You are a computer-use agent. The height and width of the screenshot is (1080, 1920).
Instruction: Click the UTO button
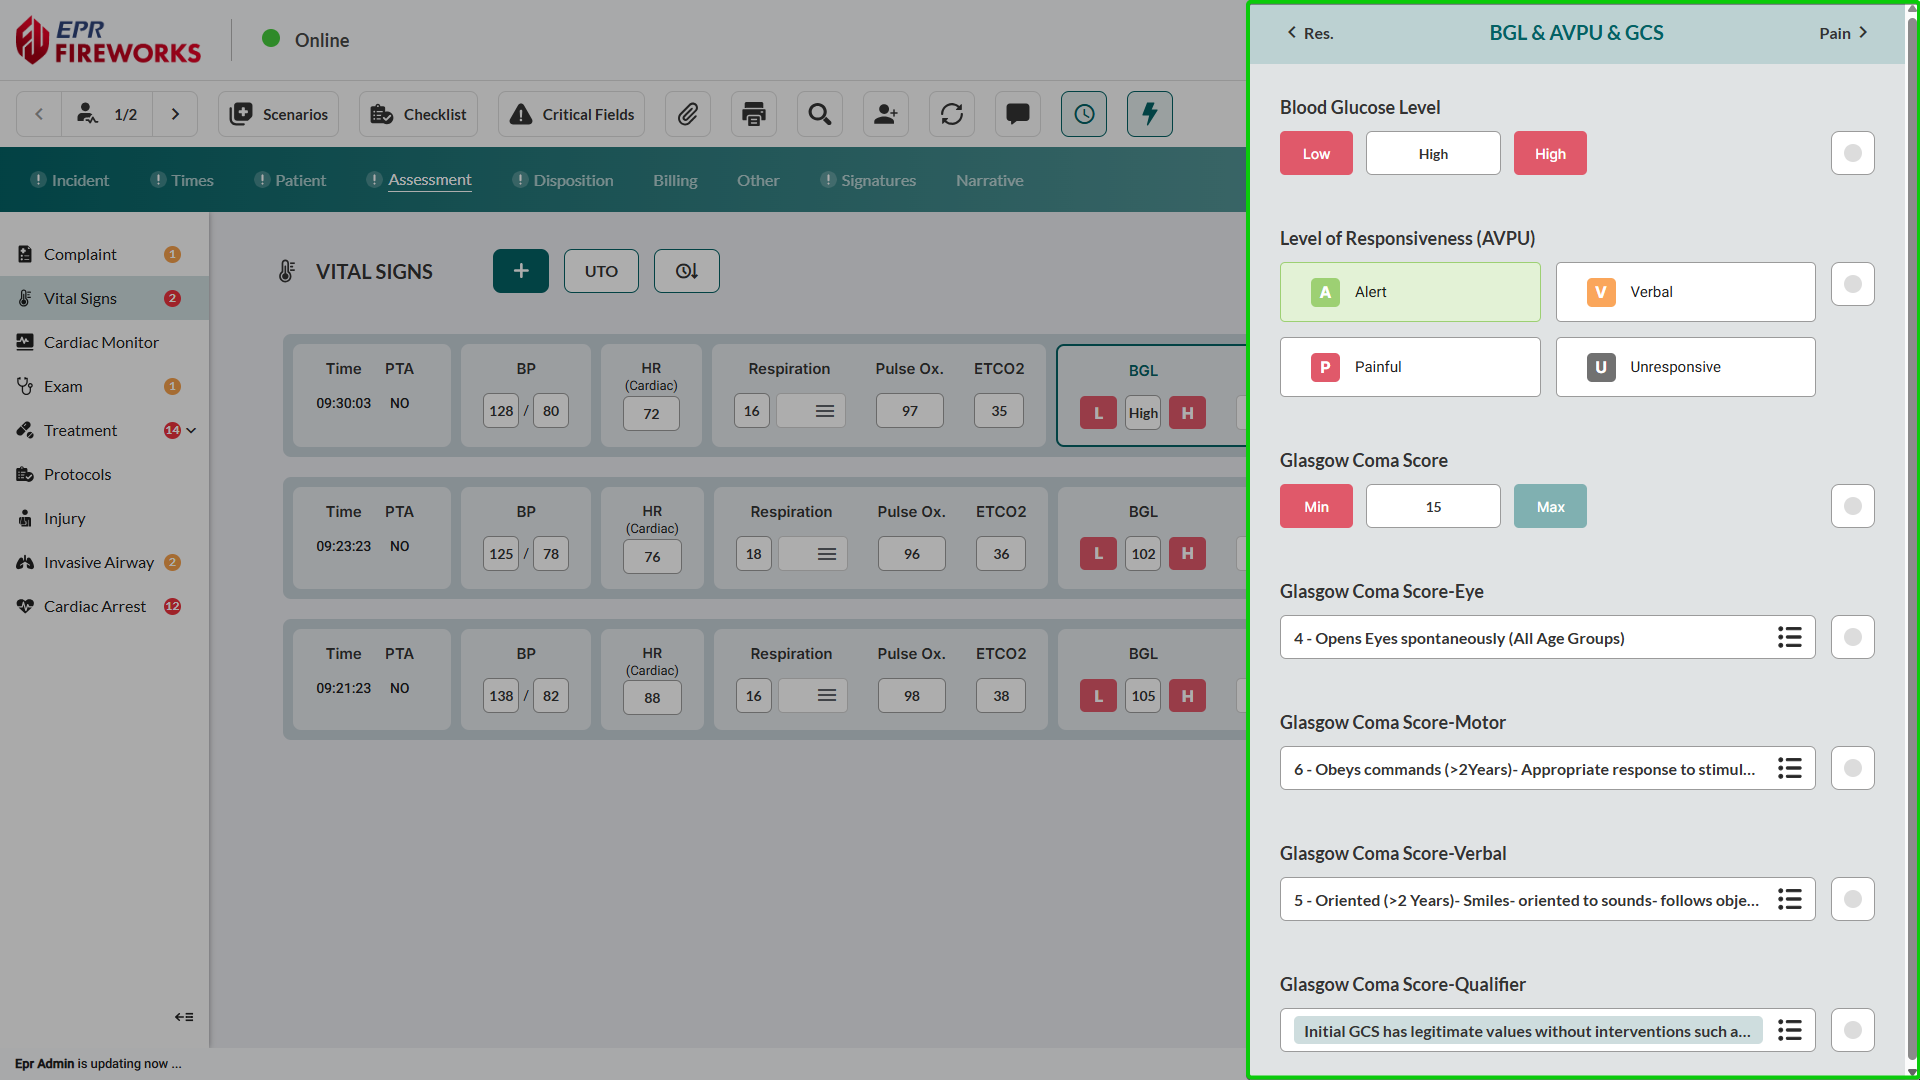[x=600, y=271]
